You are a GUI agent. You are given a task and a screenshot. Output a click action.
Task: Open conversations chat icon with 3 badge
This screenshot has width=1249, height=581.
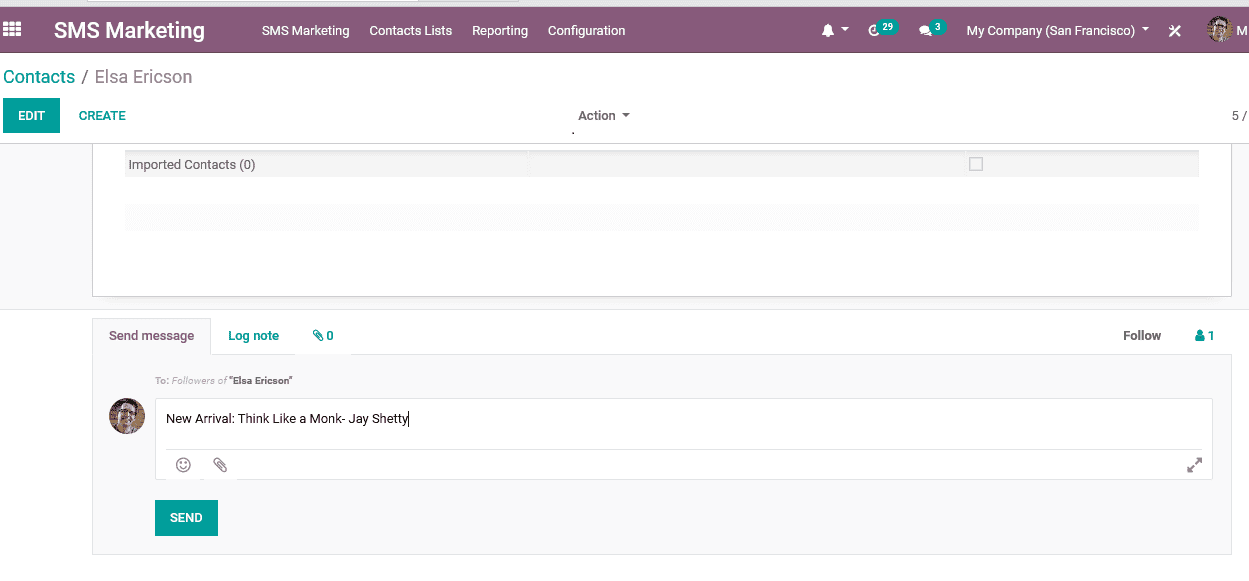931,29
